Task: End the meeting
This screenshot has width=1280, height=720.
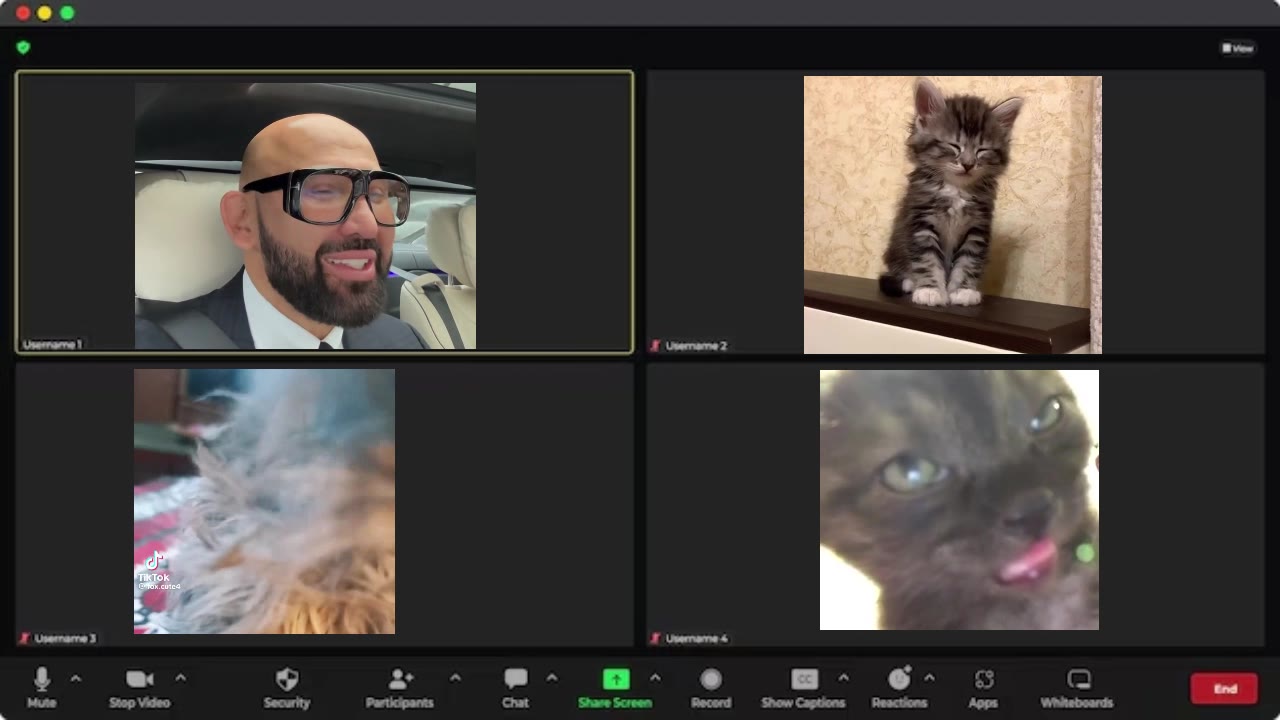Action: 1225,689
